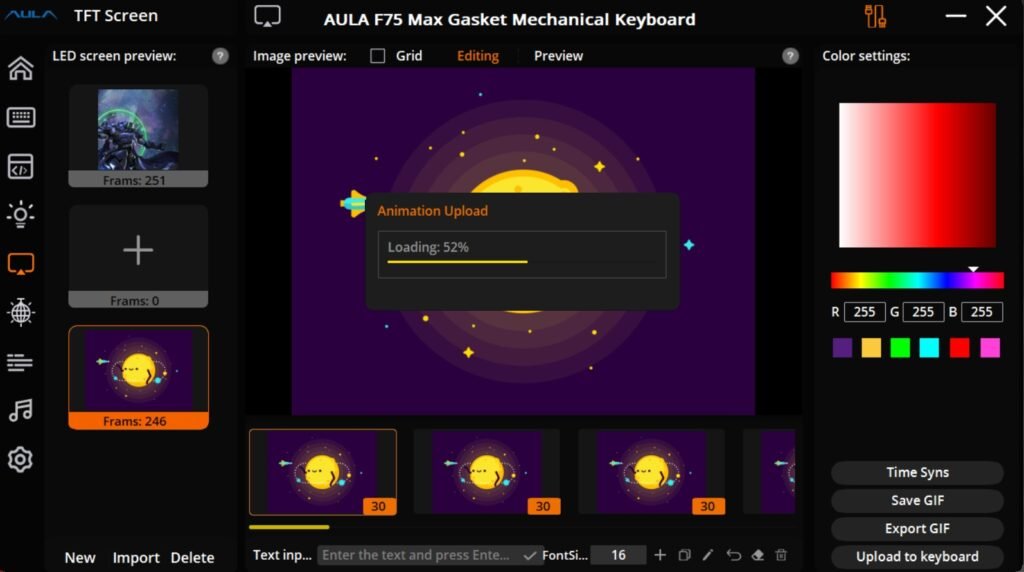Image resolution: width=1024 pixels, height=572 pixels.
Task: Select the empty Frams: 0 slot
Action: 138,256
